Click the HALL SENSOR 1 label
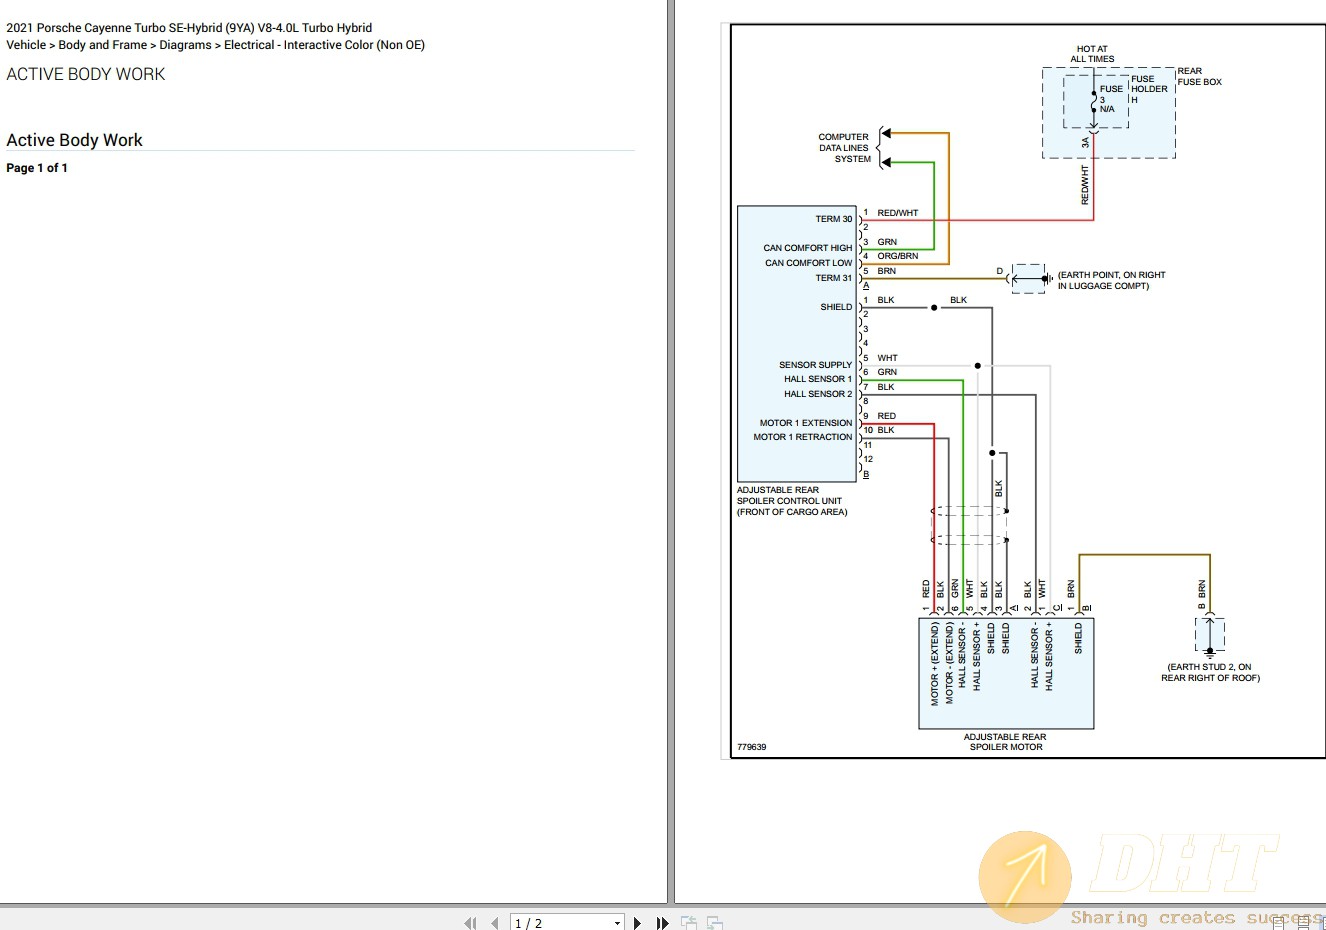1326x930 pixels. point(818,379)
